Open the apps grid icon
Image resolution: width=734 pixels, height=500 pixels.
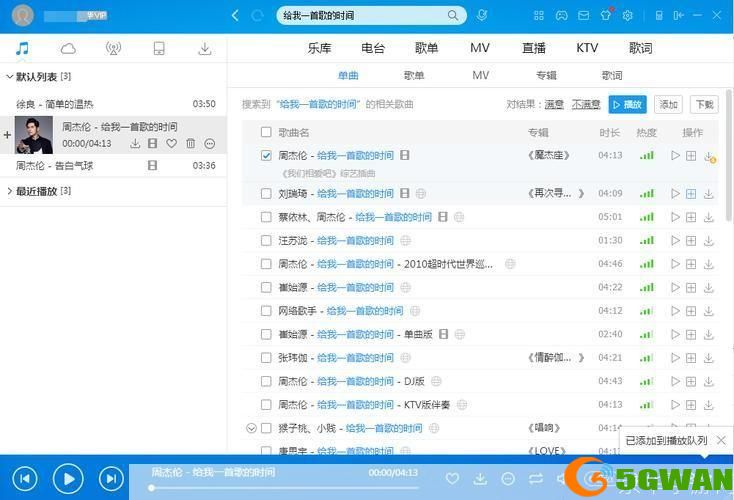539,15
